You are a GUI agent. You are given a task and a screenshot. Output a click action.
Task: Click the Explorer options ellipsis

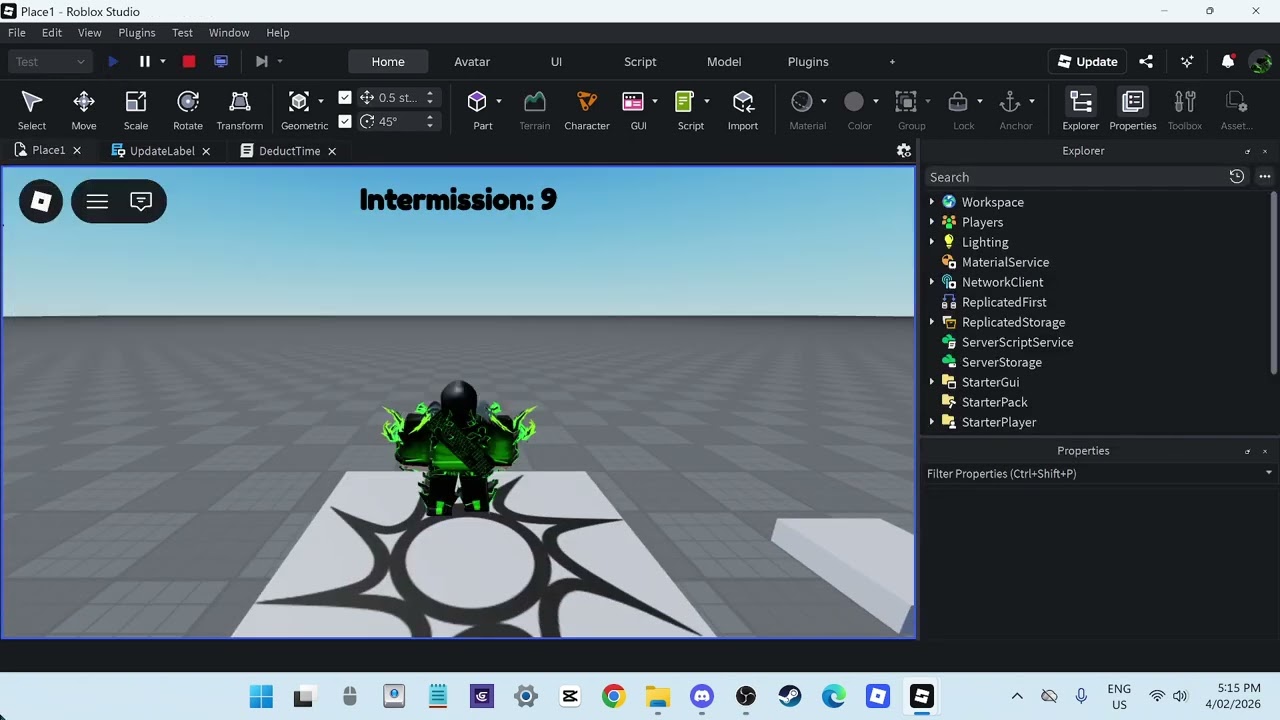tap(1265, 177)
